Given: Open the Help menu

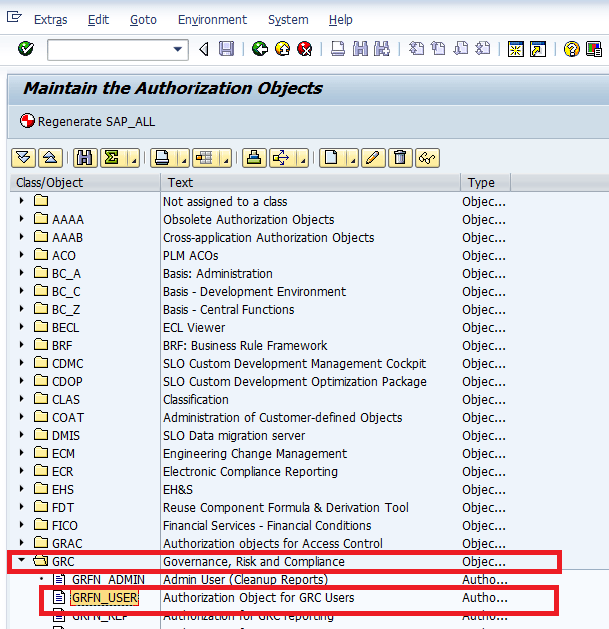Looking at the screenshot, I should [341, 20].
